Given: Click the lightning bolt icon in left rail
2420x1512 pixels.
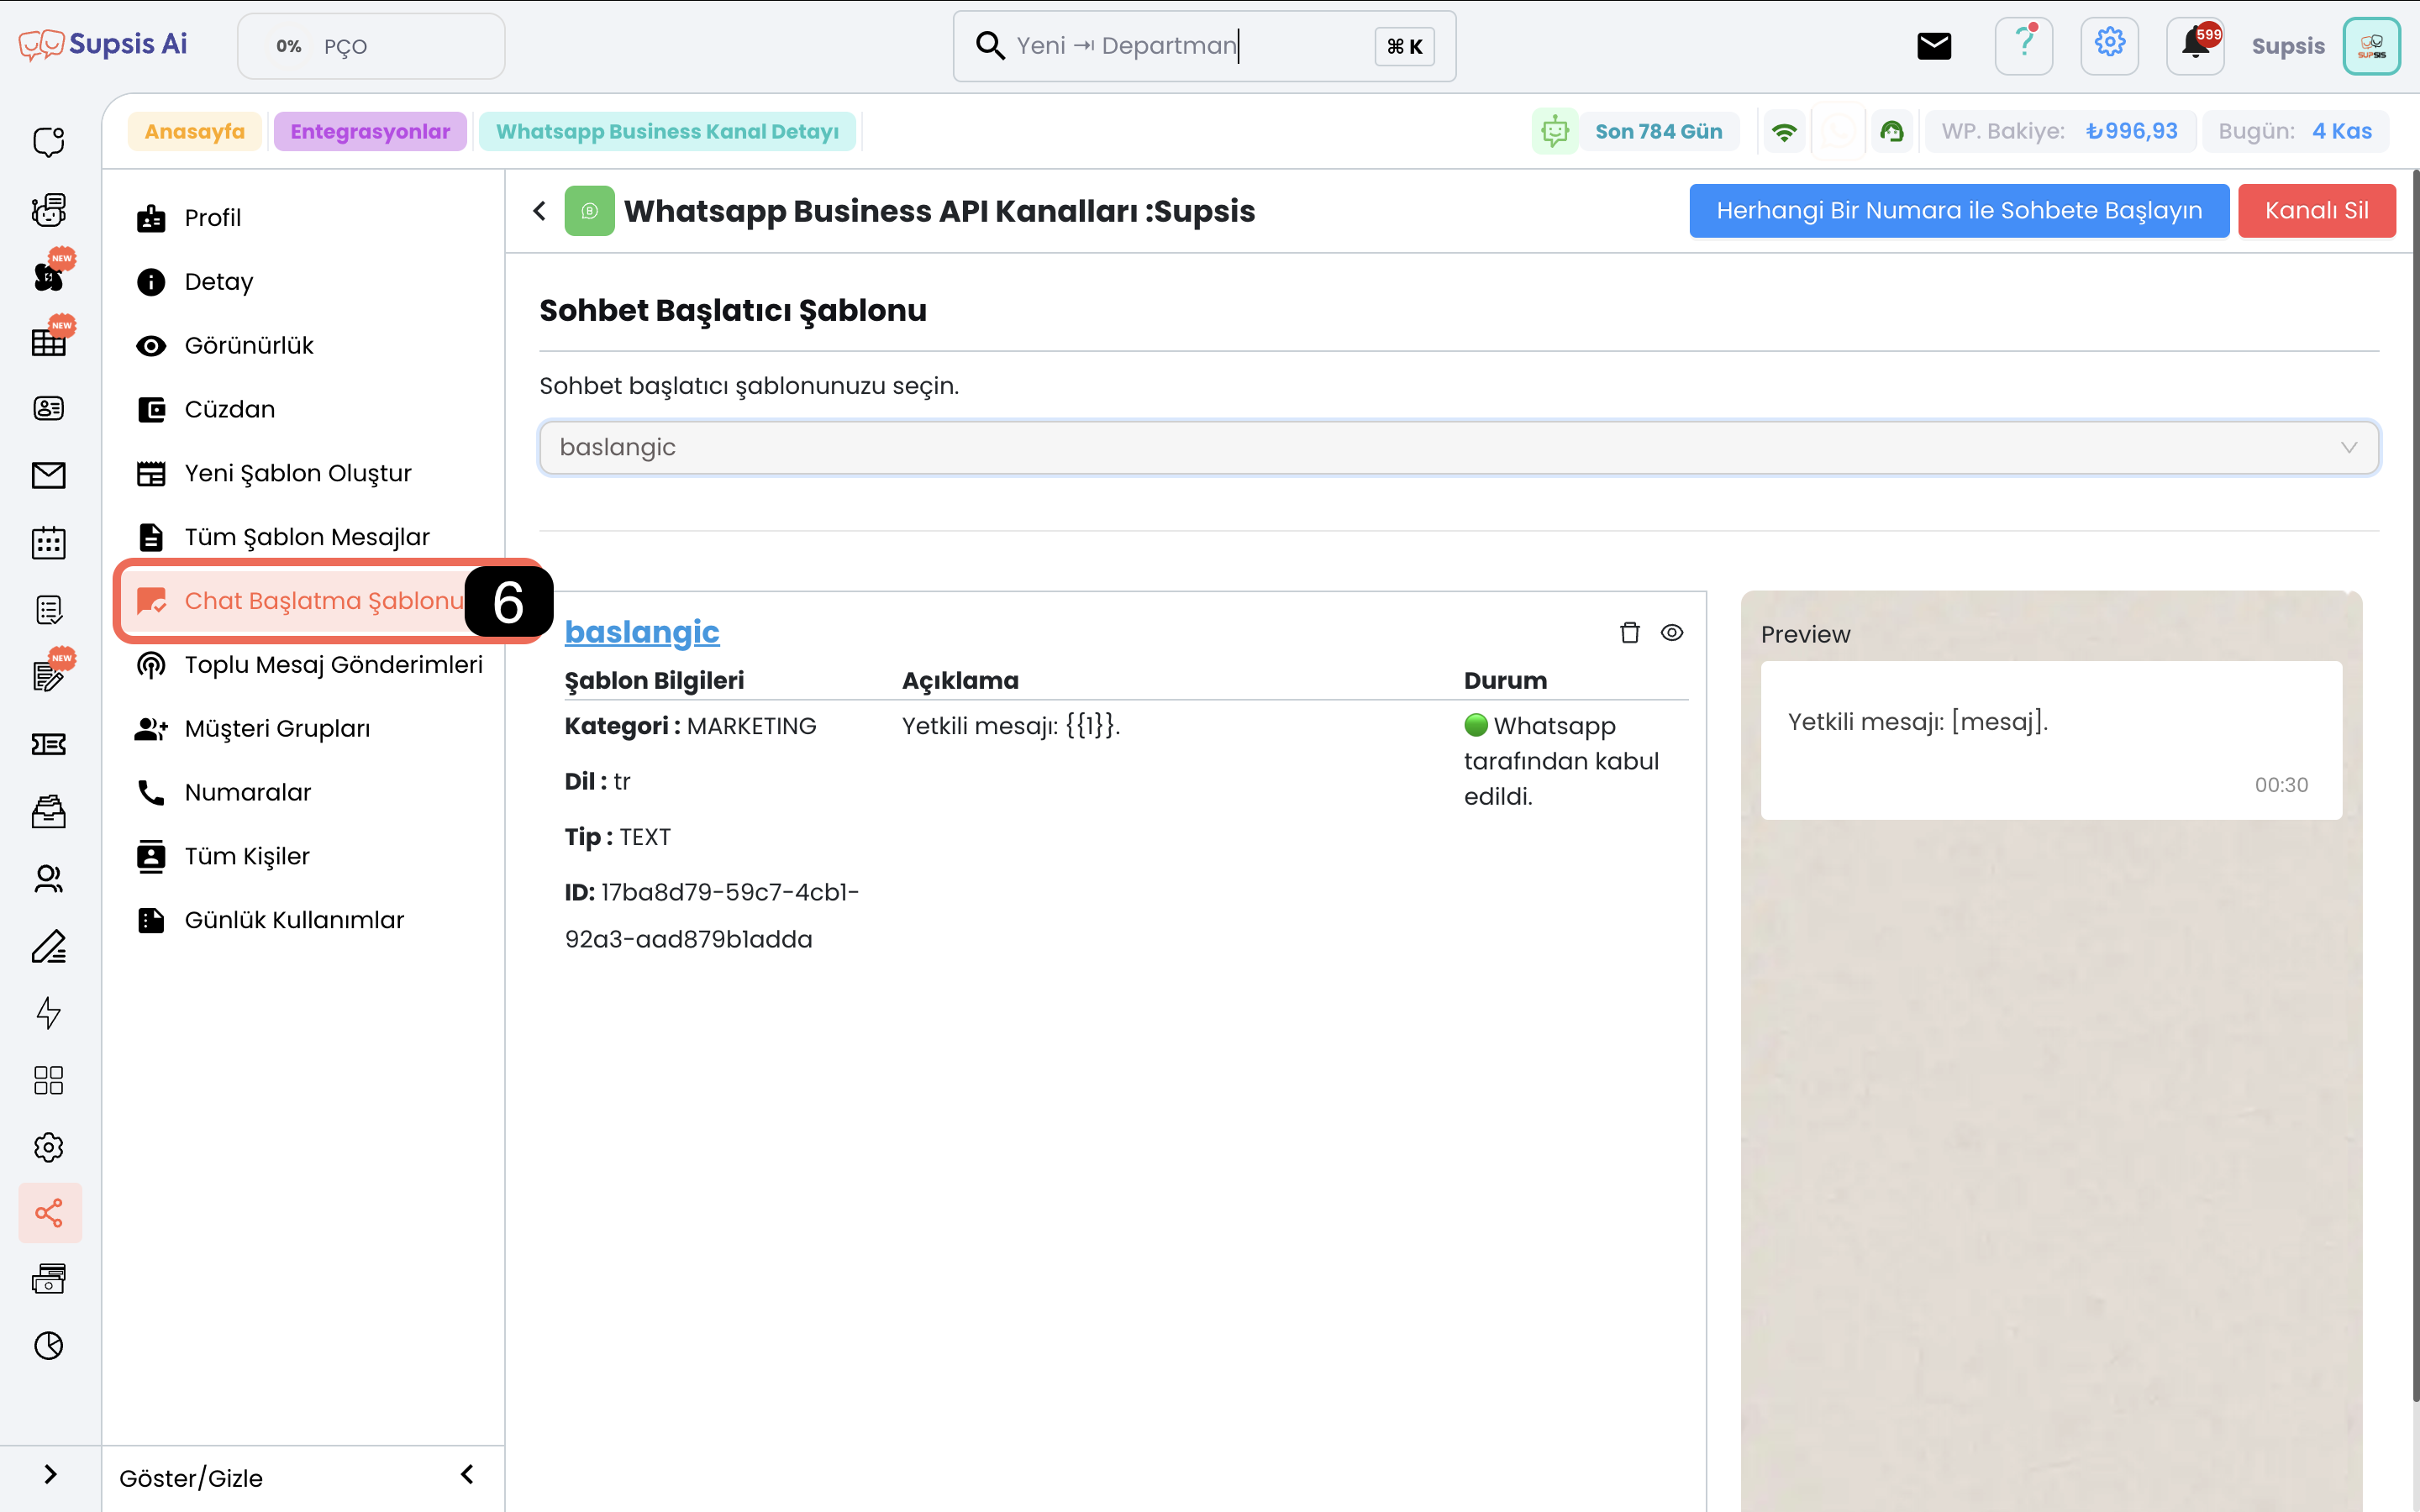Looking at the screenshot, I should tap(49, 1013).
